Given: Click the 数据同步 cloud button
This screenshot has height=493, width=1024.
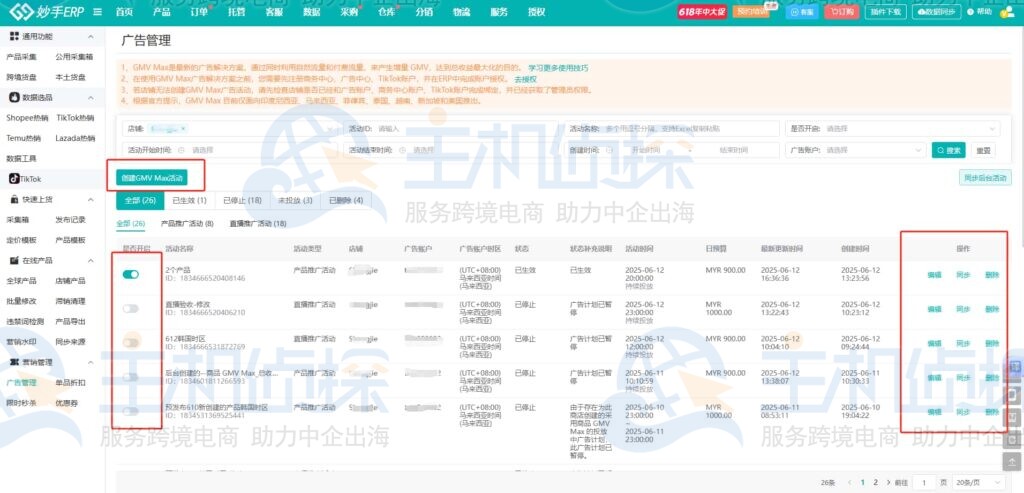Looking at the screenshot, I should point(938,12).
